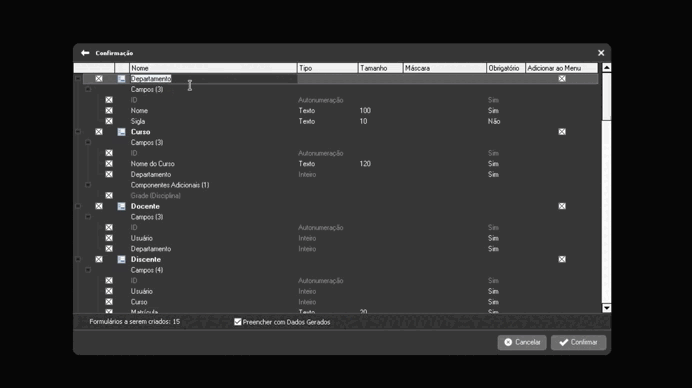Click the Máscara column header
The image size is (692, 388).
click(x=444, y=68)
